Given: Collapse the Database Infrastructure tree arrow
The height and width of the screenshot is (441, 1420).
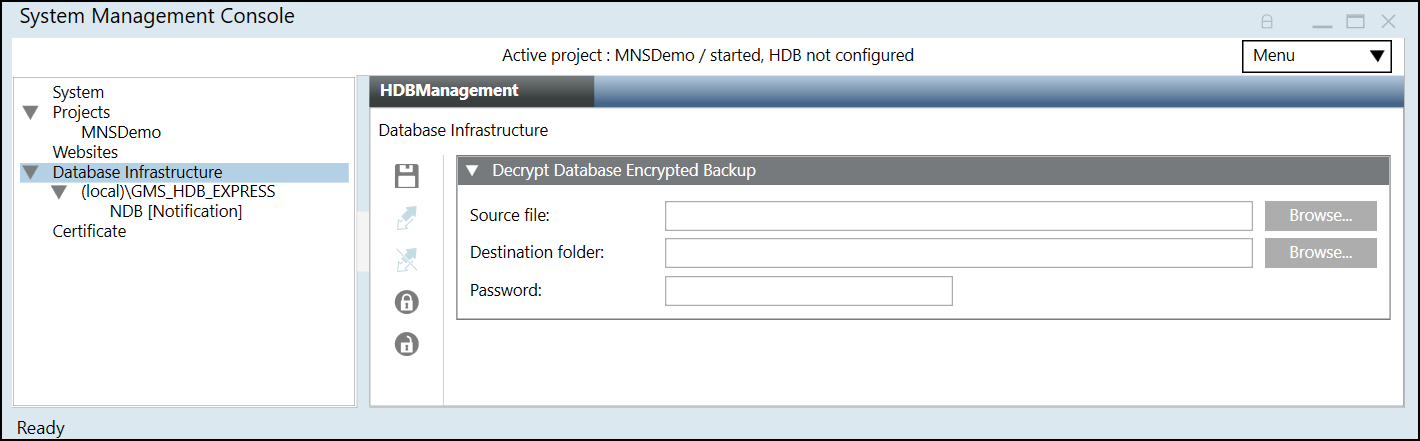Looking at the screenshot, I should pyautogui.click(x=30, y=173).
